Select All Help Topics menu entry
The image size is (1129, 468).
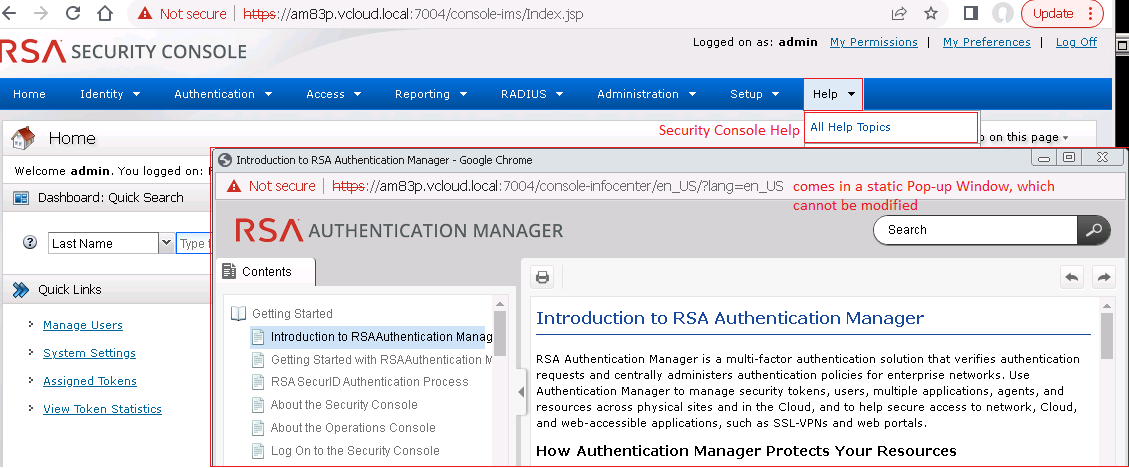pos(850,127)
